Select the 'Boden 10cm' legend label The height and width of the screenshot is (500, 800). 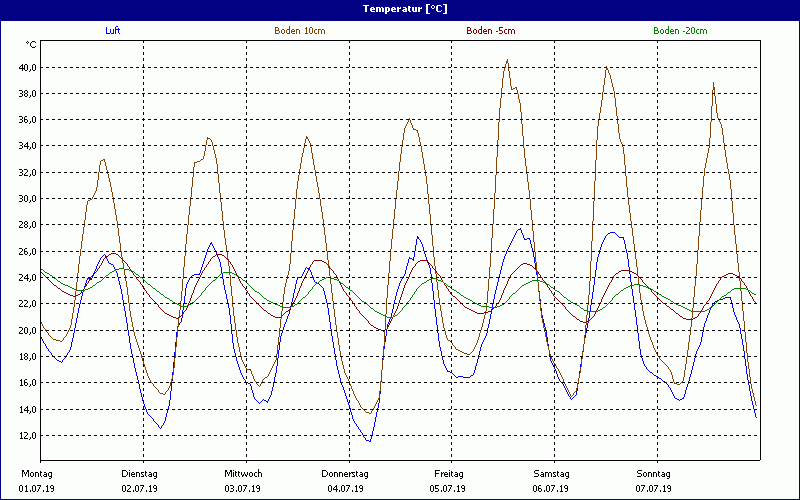pyautogui.click(x=299, y=31)
